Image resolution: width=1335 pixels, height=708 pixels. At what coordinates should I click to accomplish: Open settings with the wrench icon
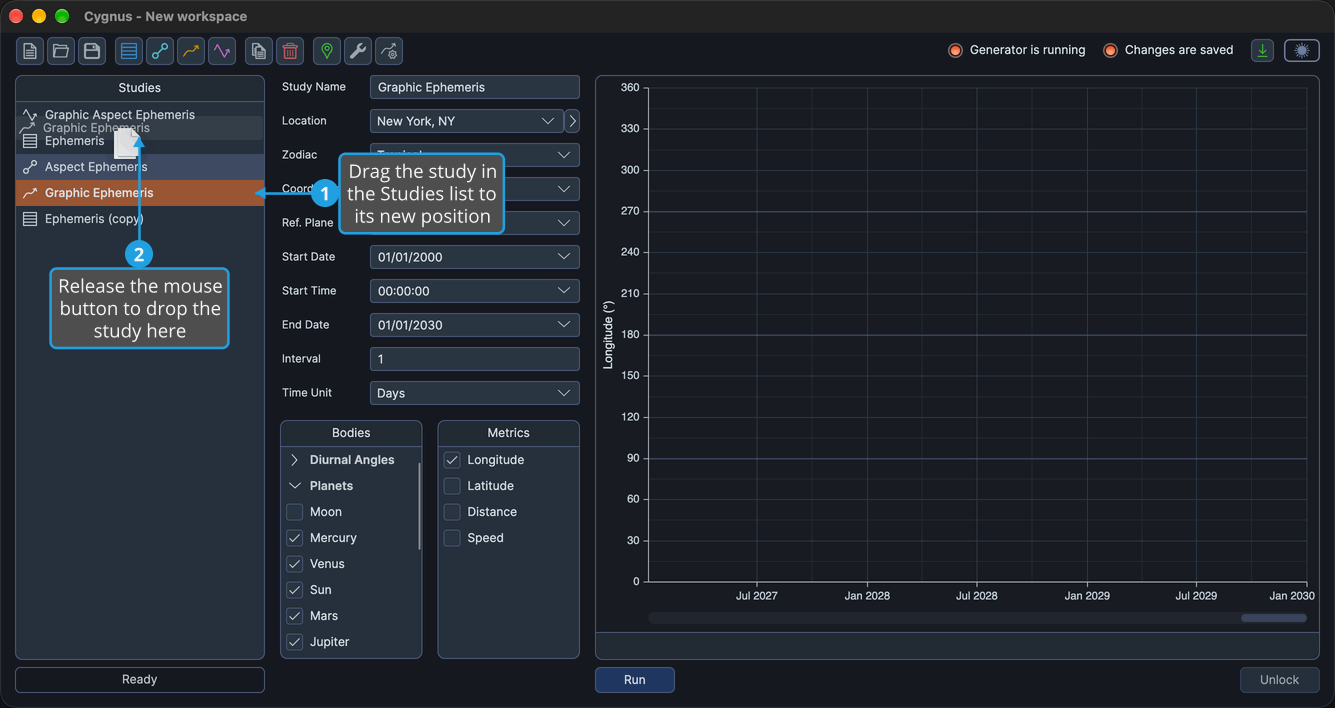pos(358,51)
